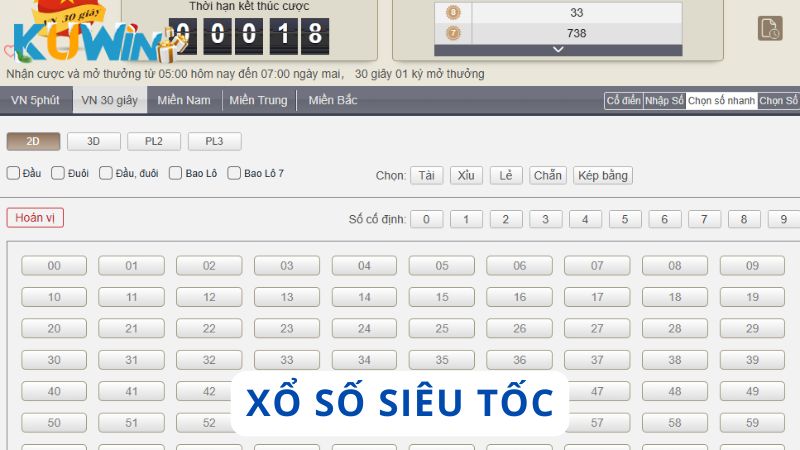Pick number 27 in the grid

pyautogui.click(x=597, y=328)
